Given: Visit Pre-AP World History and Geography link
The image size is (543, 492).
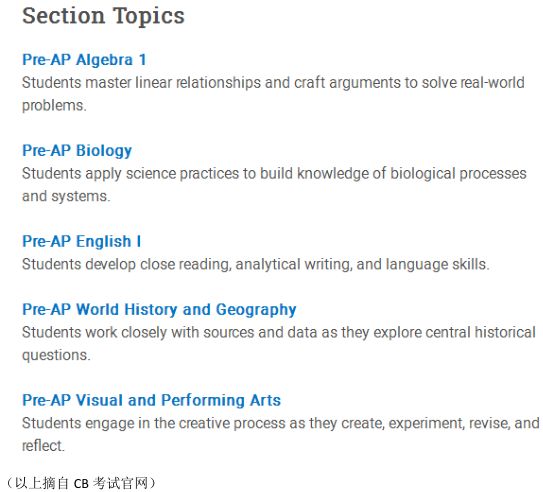Looking at the screenshot, I should pyautogui.click(x=159, y=310).
